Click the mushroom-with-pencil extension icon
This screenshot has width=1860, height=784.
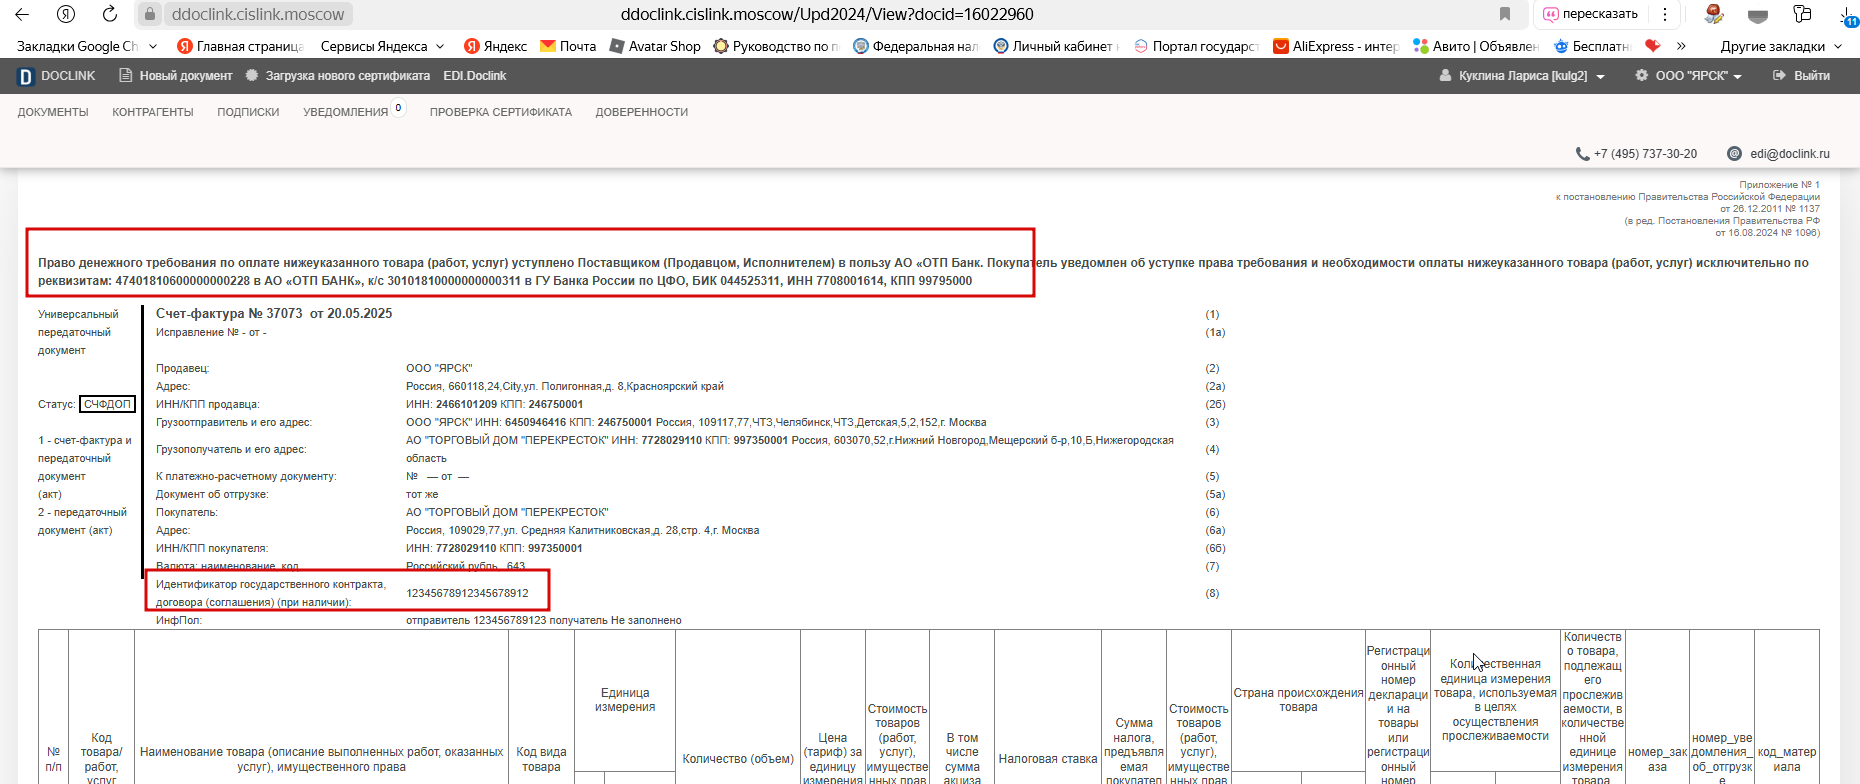tap(1714, 14)
